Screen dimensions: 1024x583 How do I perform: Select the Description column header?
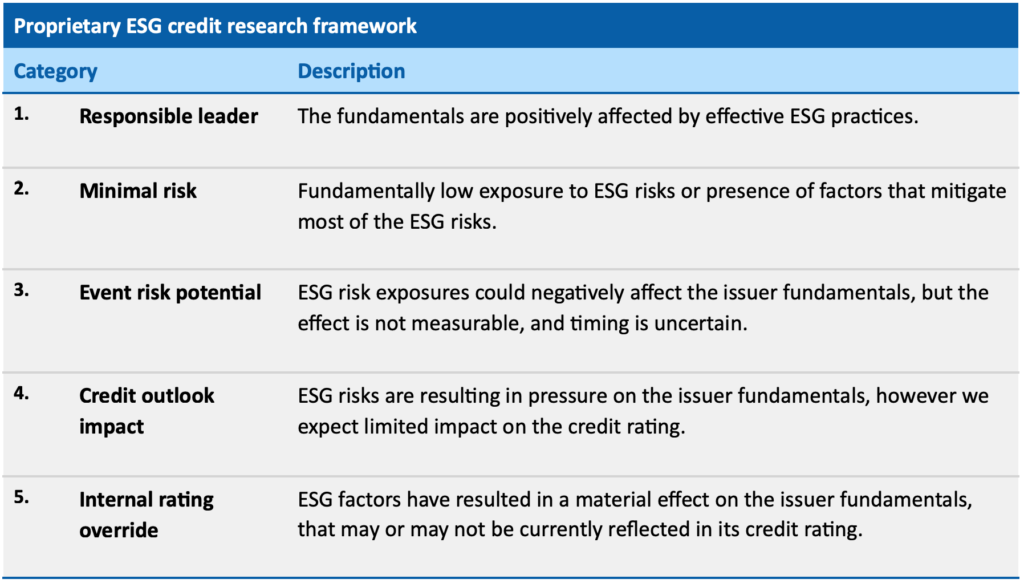pyautogui.click(x=351, y=71)
